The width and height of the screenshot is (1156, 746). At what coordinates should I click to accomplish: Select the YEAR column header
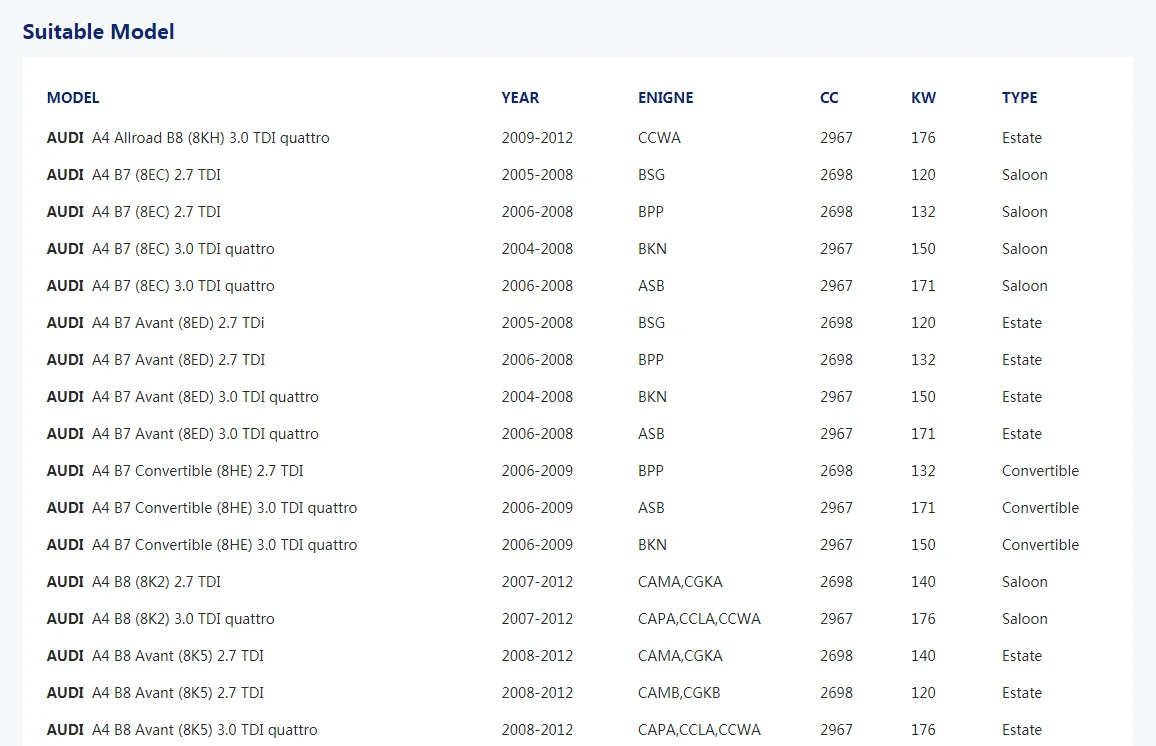(x=520, y=98)
